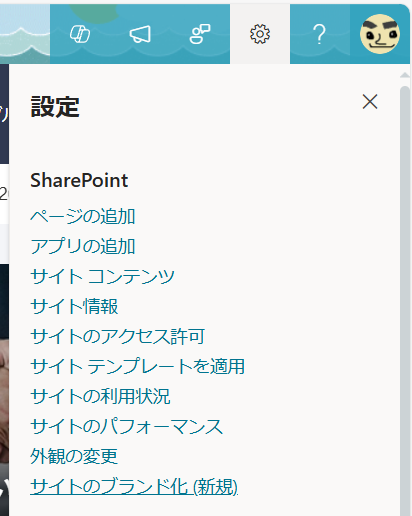The width and height of the screenshot is (412, 516).
Task: View サイトの利用状況
Action: (100, 396)
